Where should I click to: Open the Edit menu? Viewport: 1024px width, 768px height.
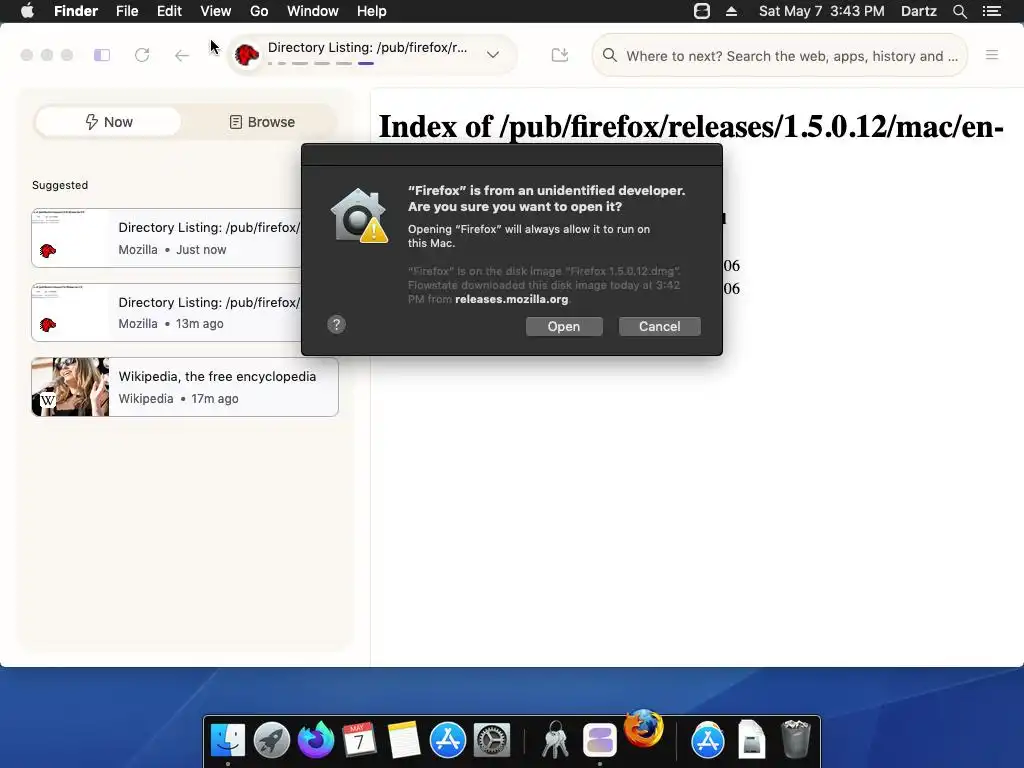[x=169, y=11]
